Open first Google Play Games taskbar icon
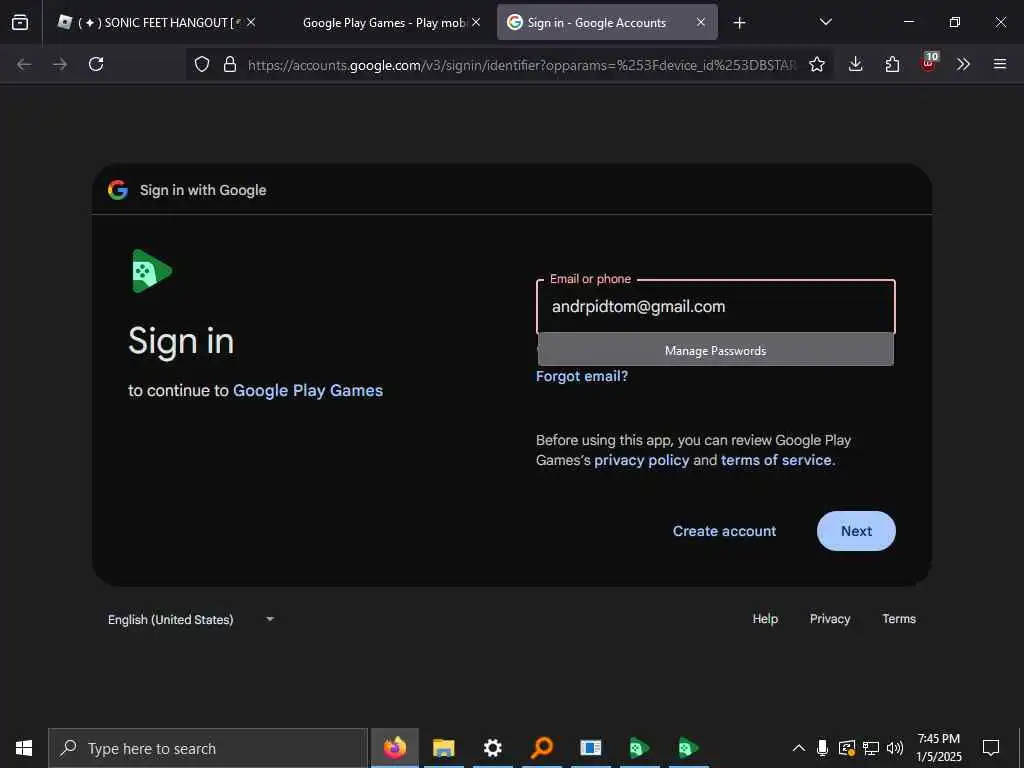 [639, 748]
